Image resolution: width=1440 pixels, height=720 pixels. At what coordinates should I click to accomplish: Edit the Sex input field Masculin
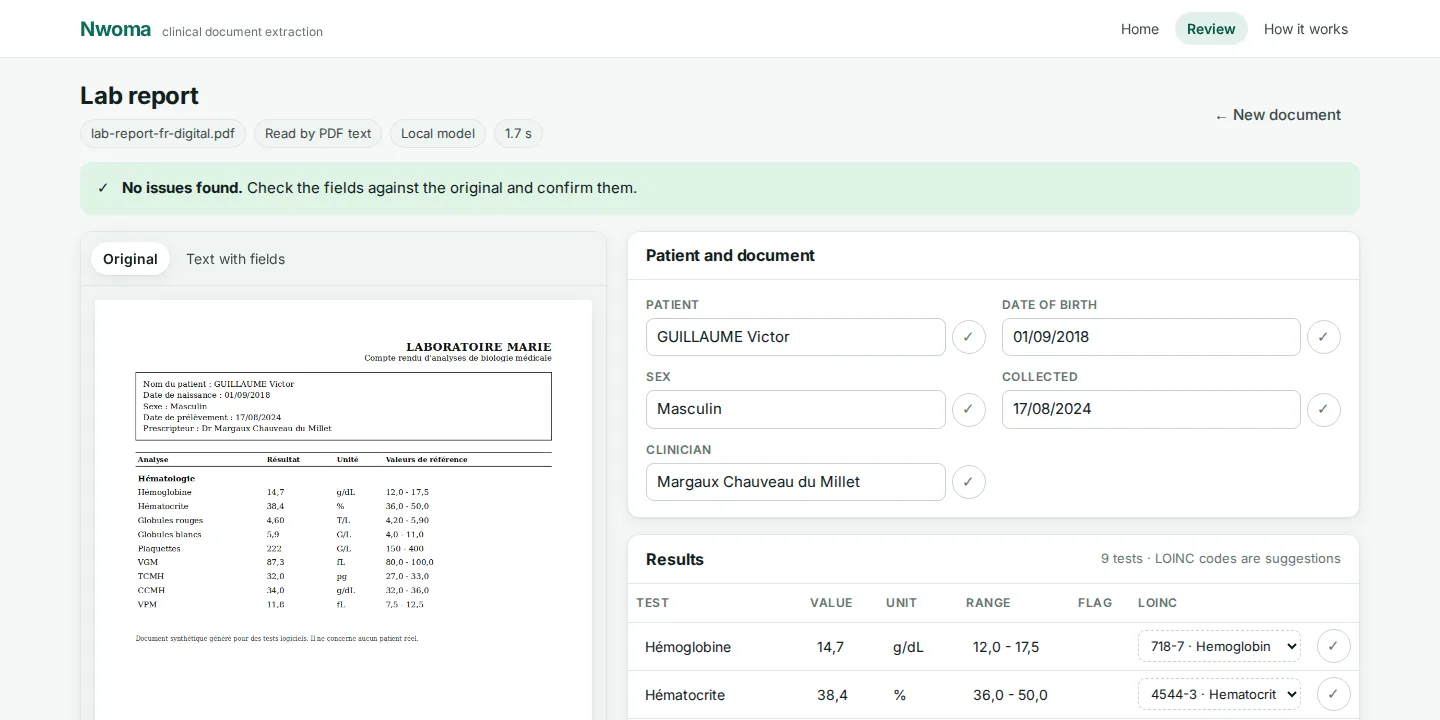point(796,409)
